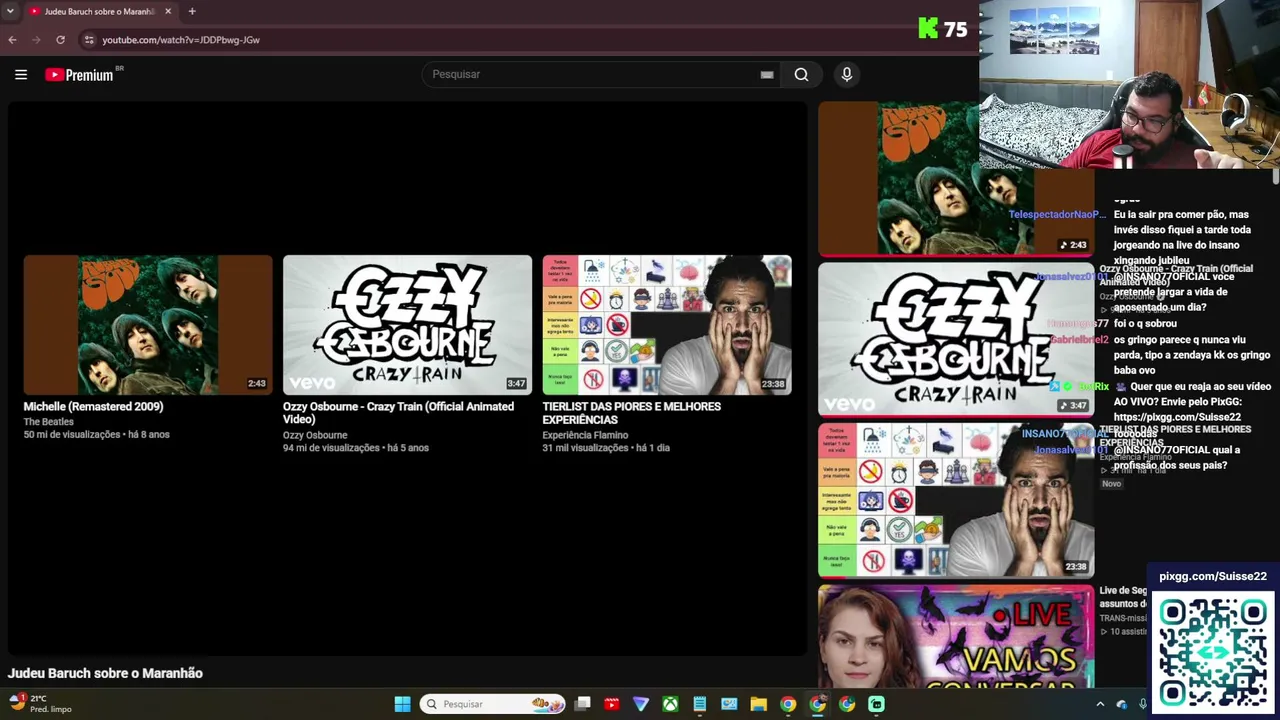
Task: Open the purple triangle app on taskbar
Action: 641,704
